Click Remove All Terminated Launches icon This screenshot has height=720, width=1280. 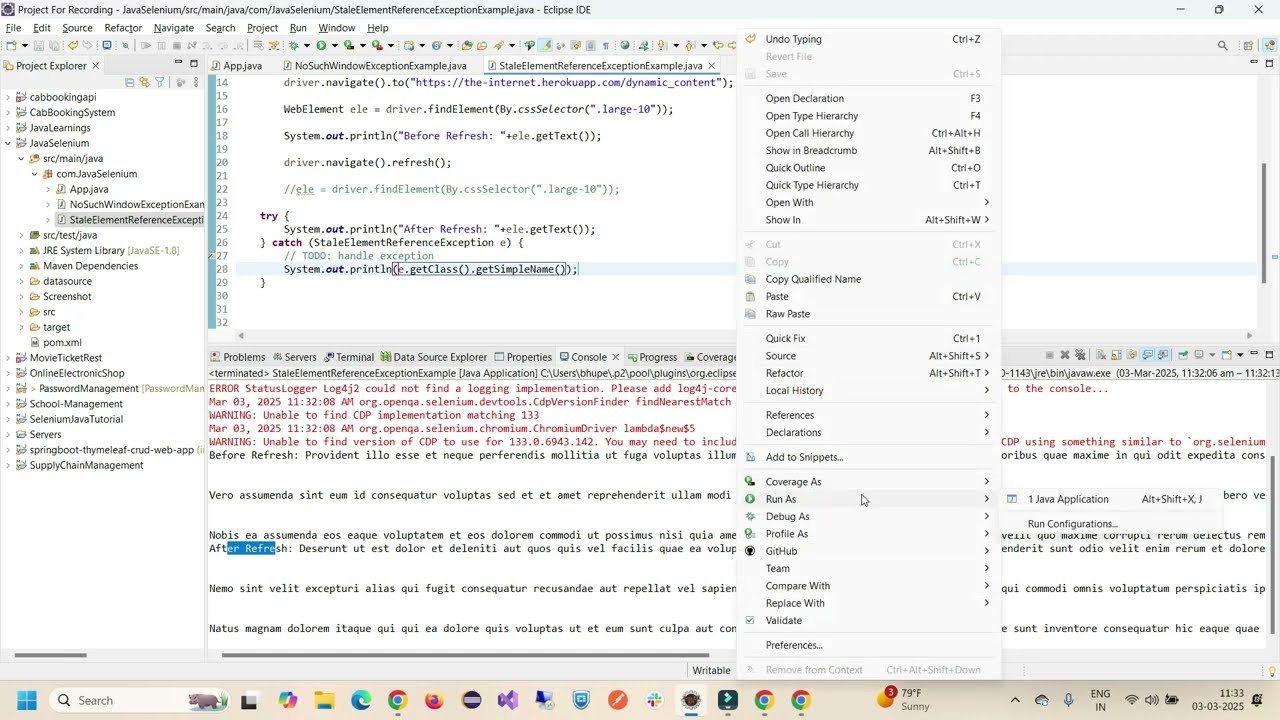tap(1080, 355)
